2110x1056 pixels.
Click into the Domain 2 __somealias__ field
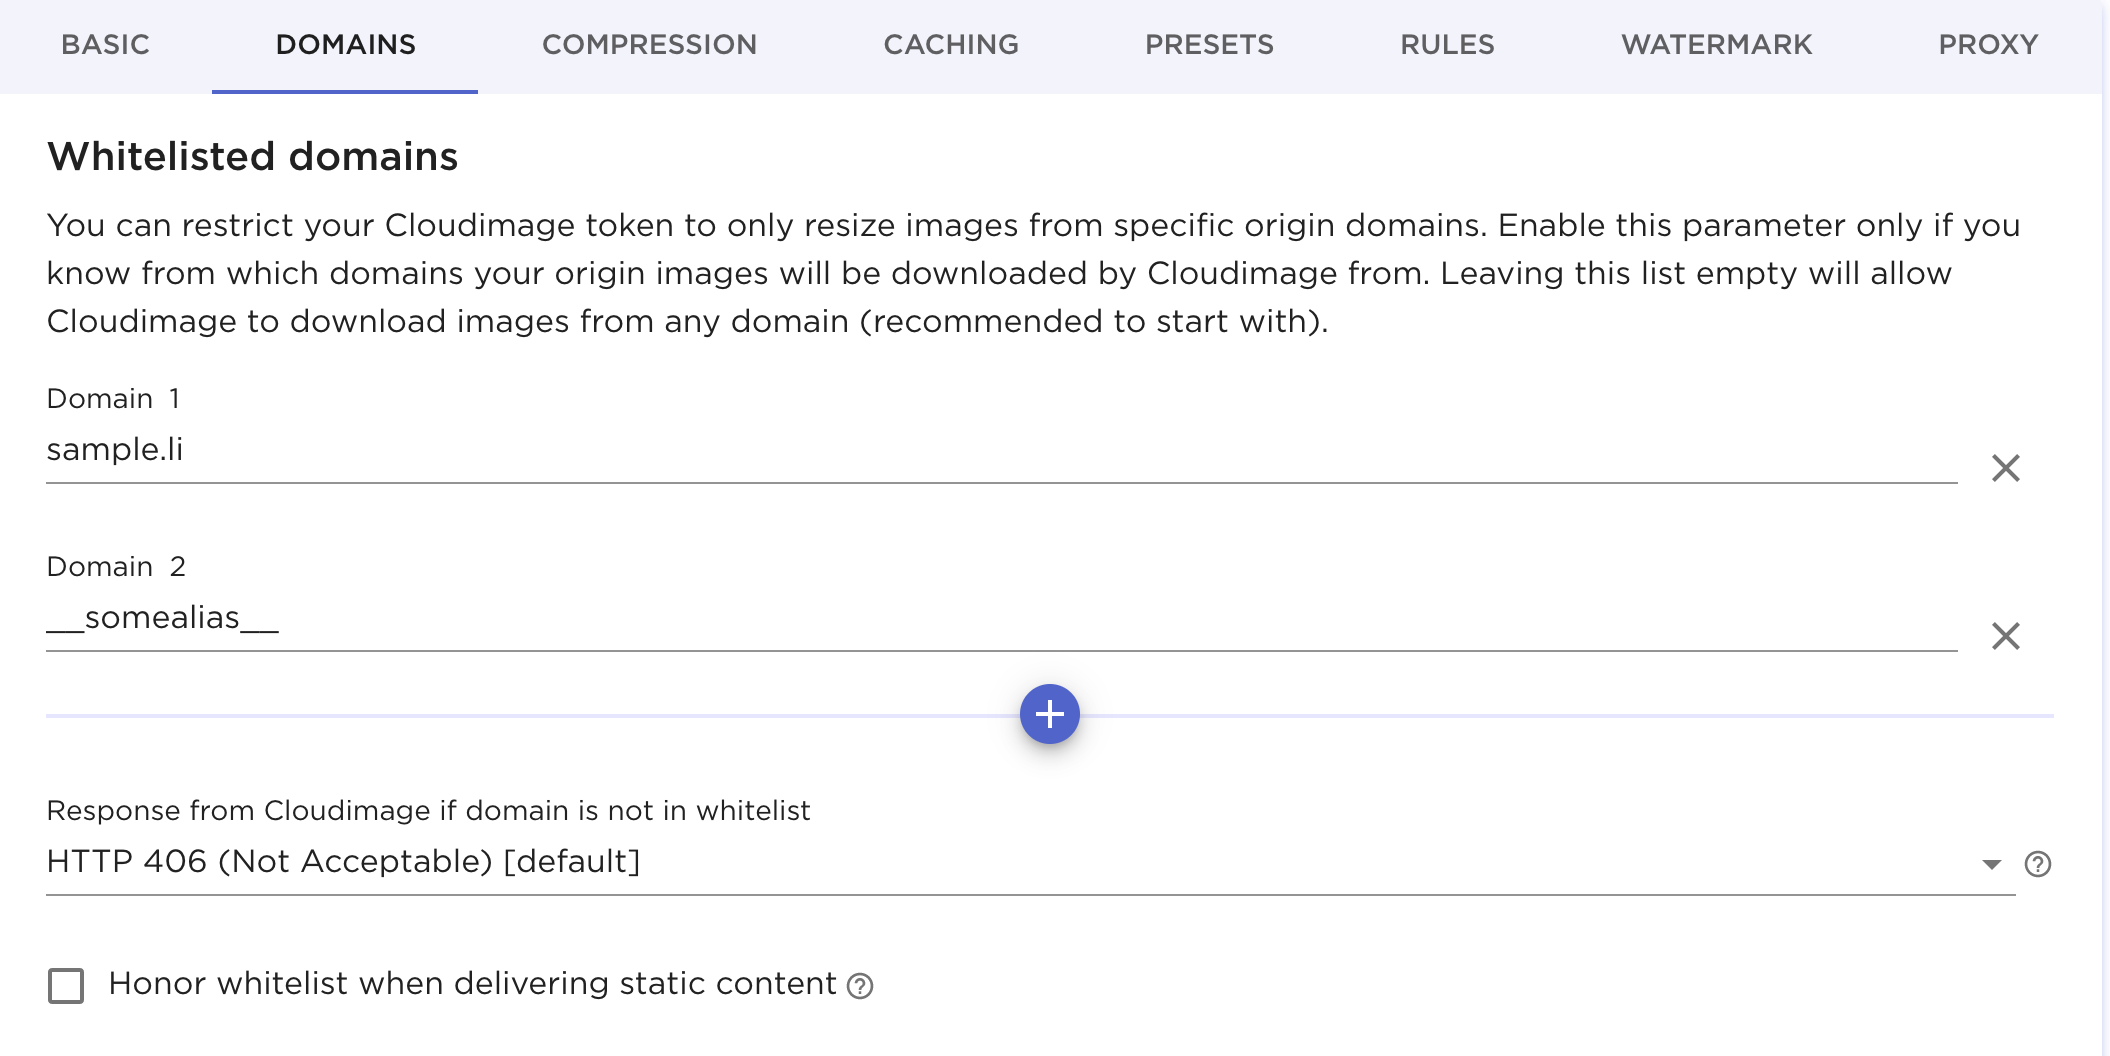coord(1000,618)
